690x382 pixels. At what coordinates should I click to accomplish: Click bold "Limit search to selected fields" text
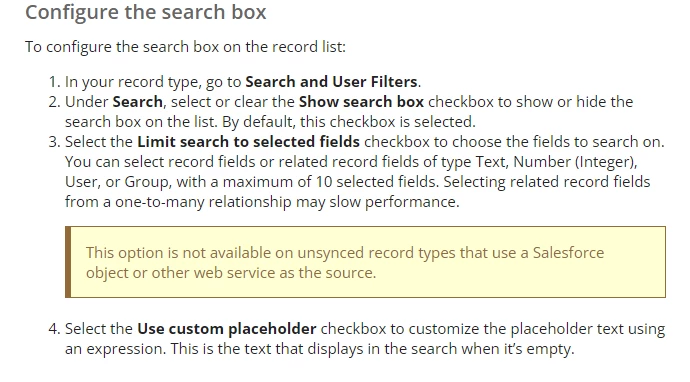[x=249, y=142]
